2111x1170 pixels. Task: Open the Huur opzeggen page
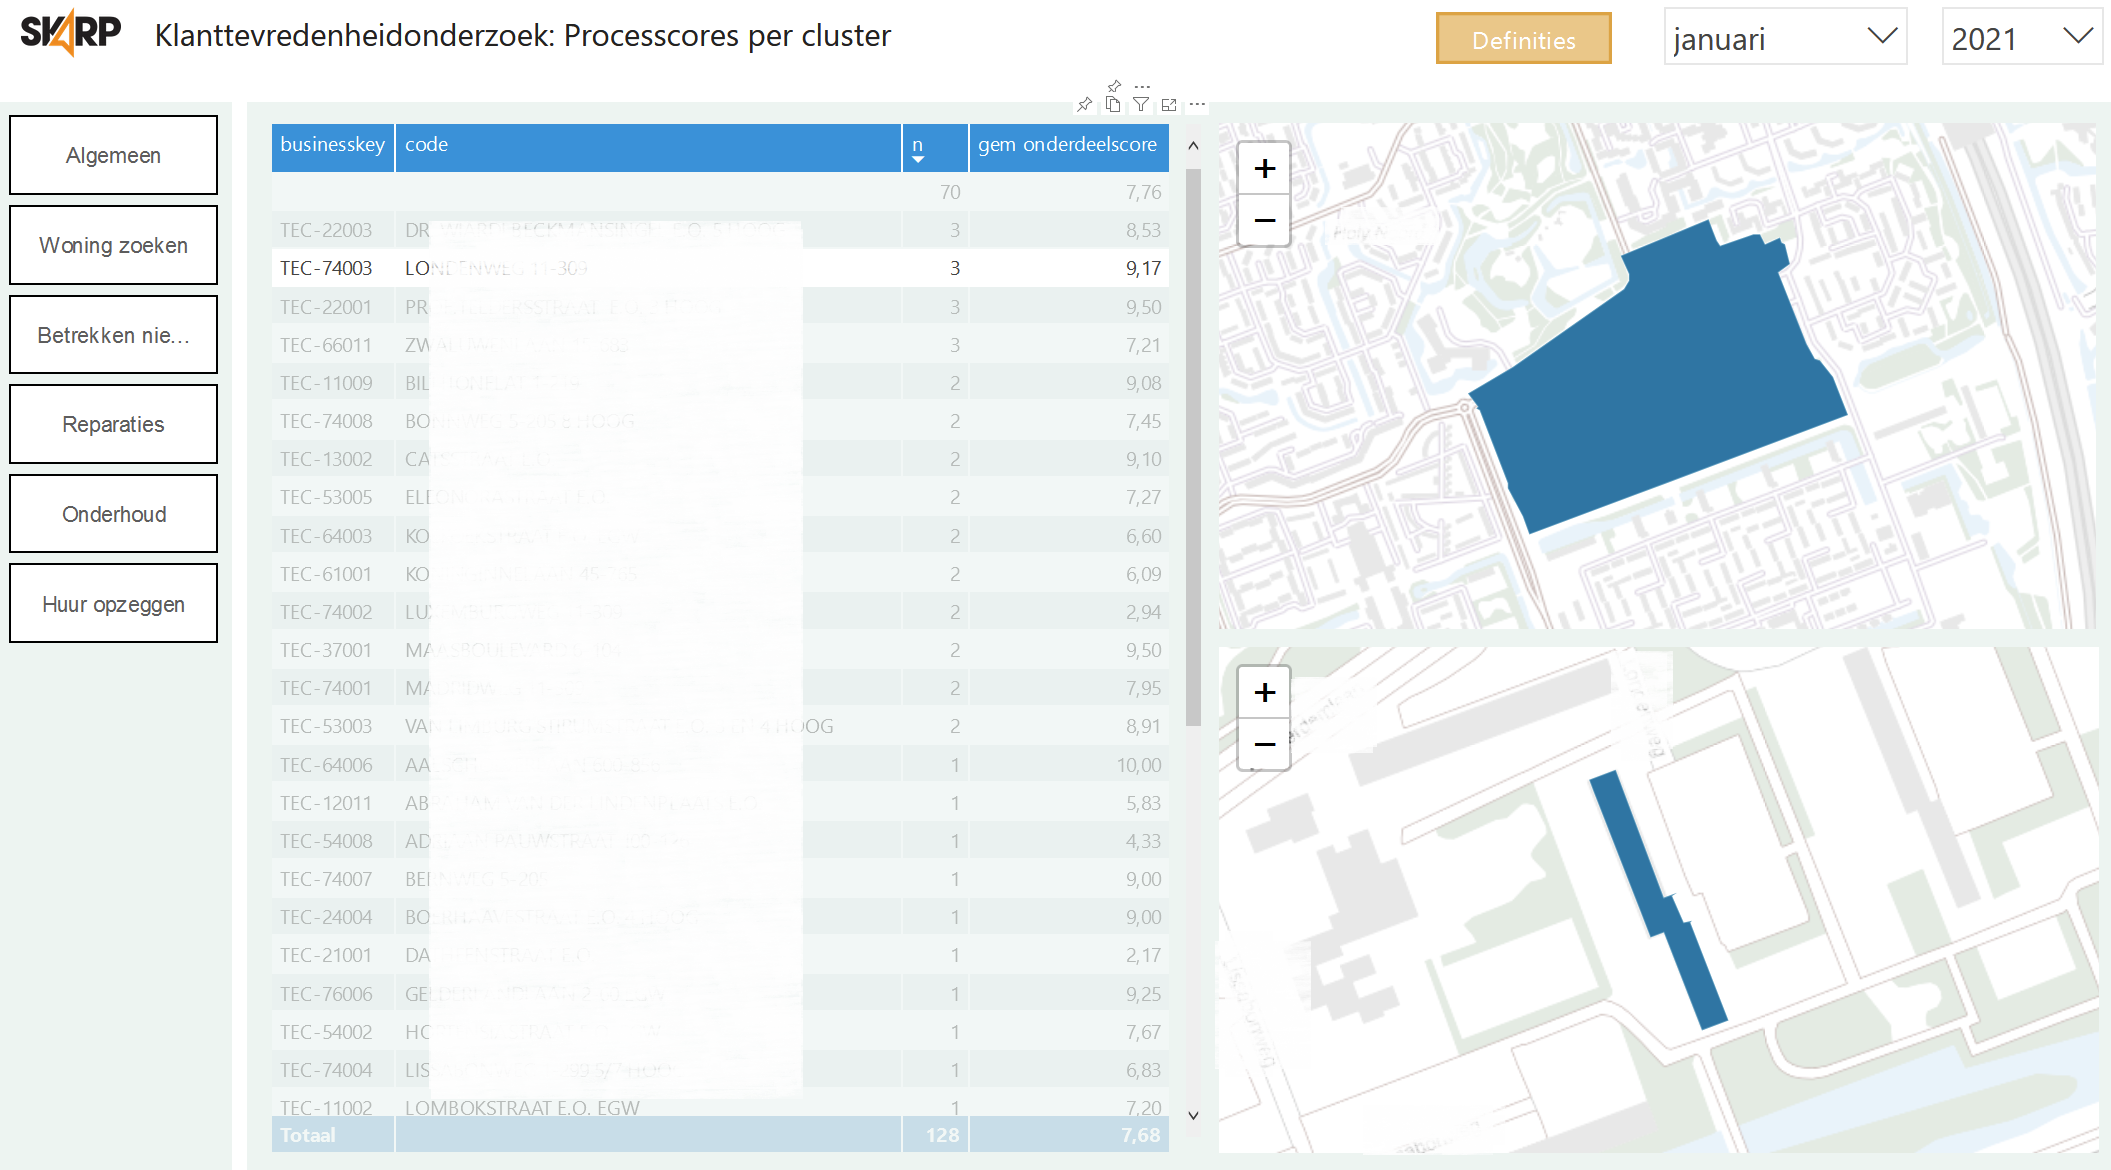tap(113, 604)
